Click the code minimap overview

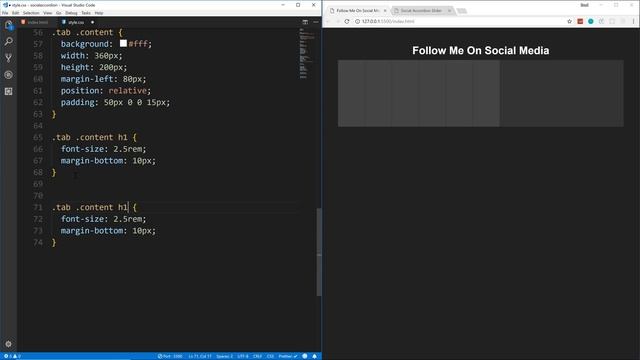(307, 53)
